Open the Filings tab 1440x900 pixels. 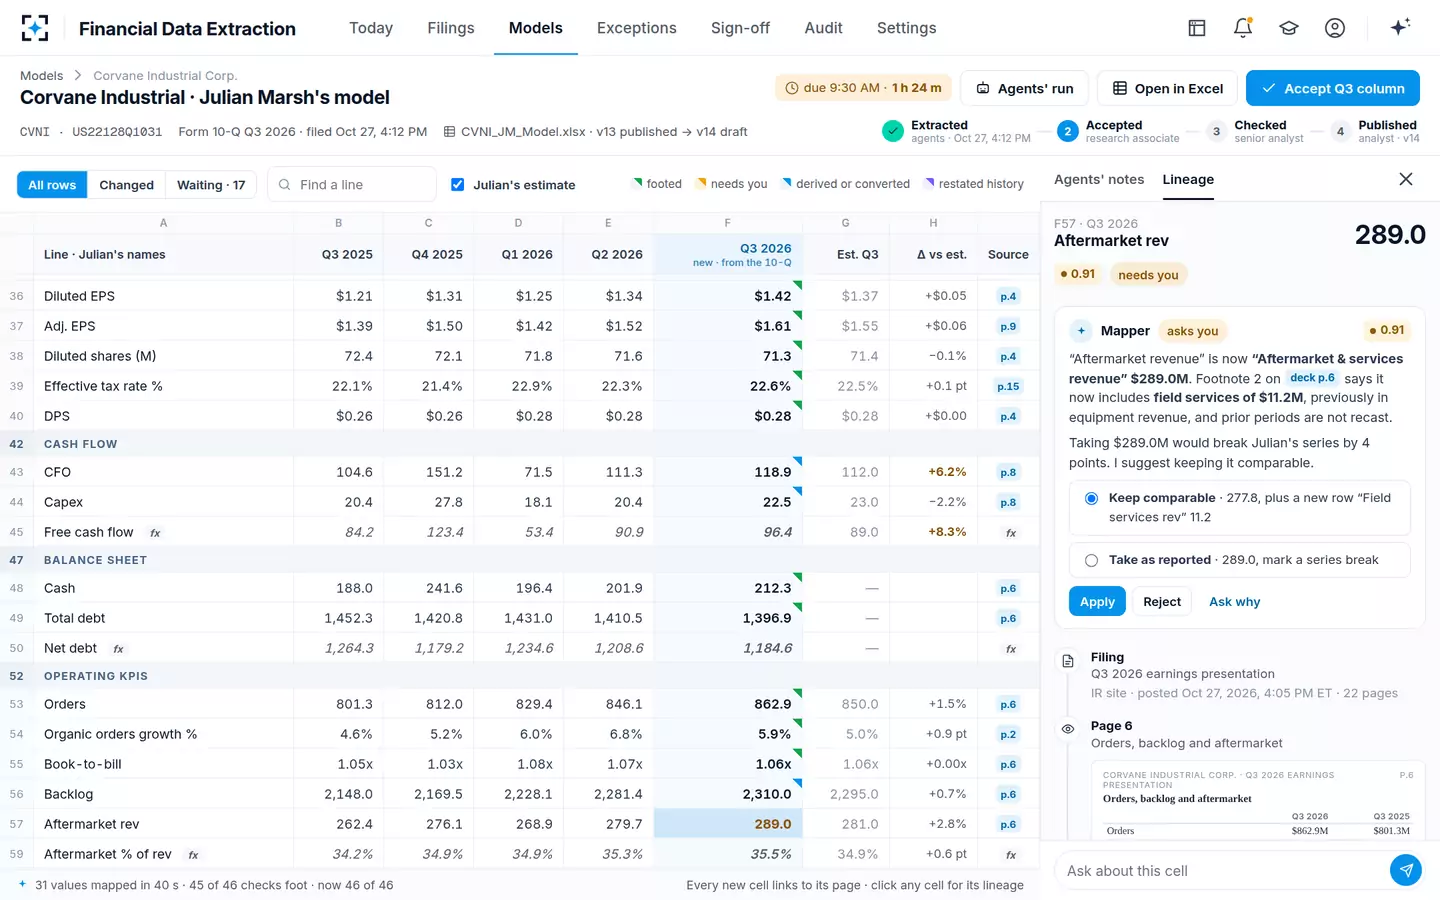click(451, 28)
